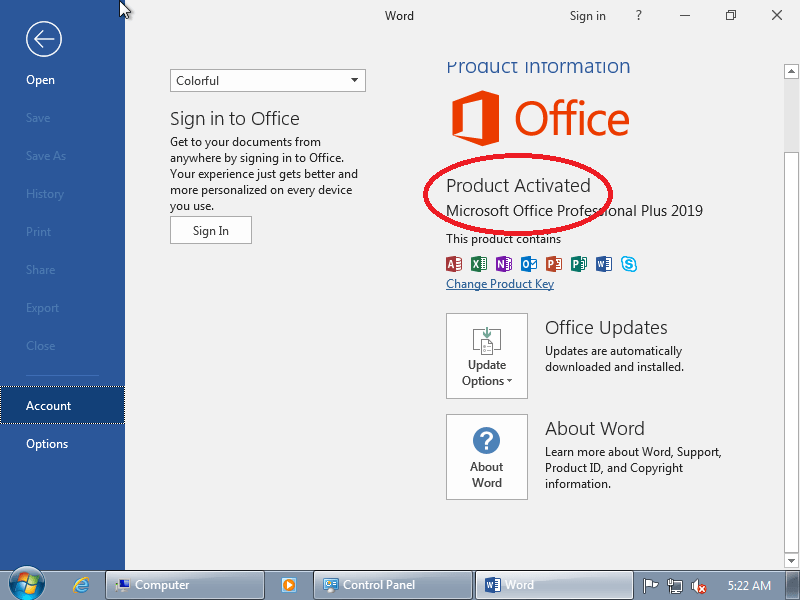This screenshot has height=600, width=800.
Task: Click the 5:22 AM clock
Action: [x=749, y=585]
